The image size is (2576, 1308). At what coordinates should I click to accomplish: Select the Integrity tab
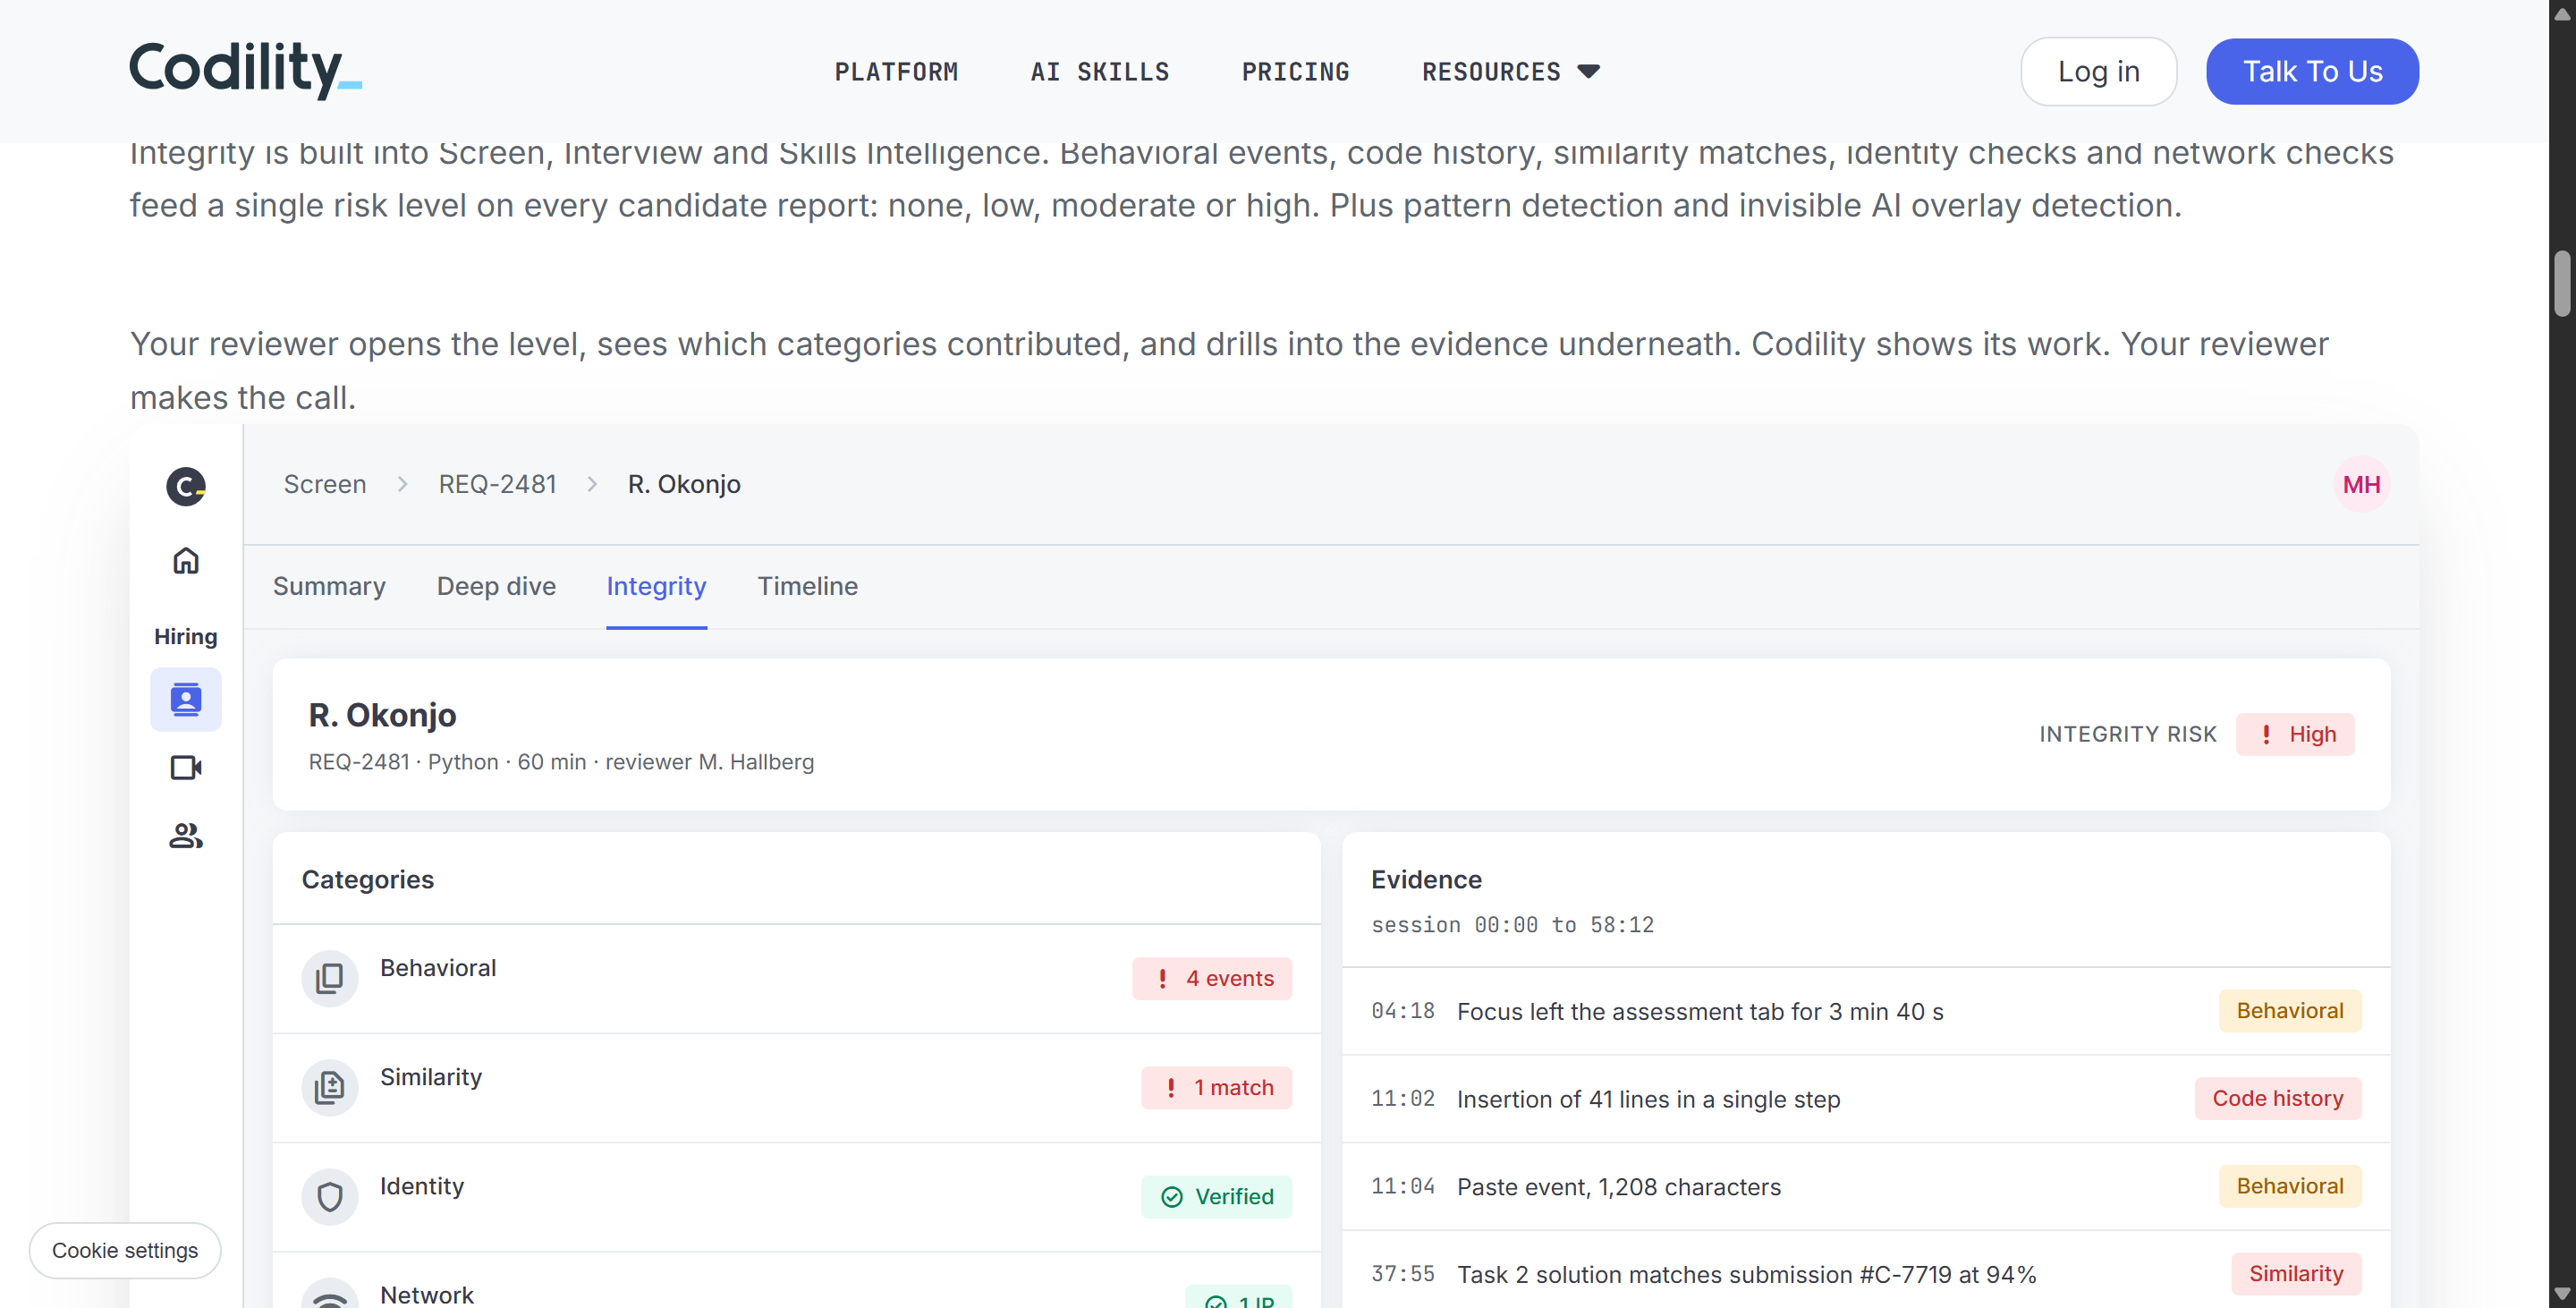point(656,586)
